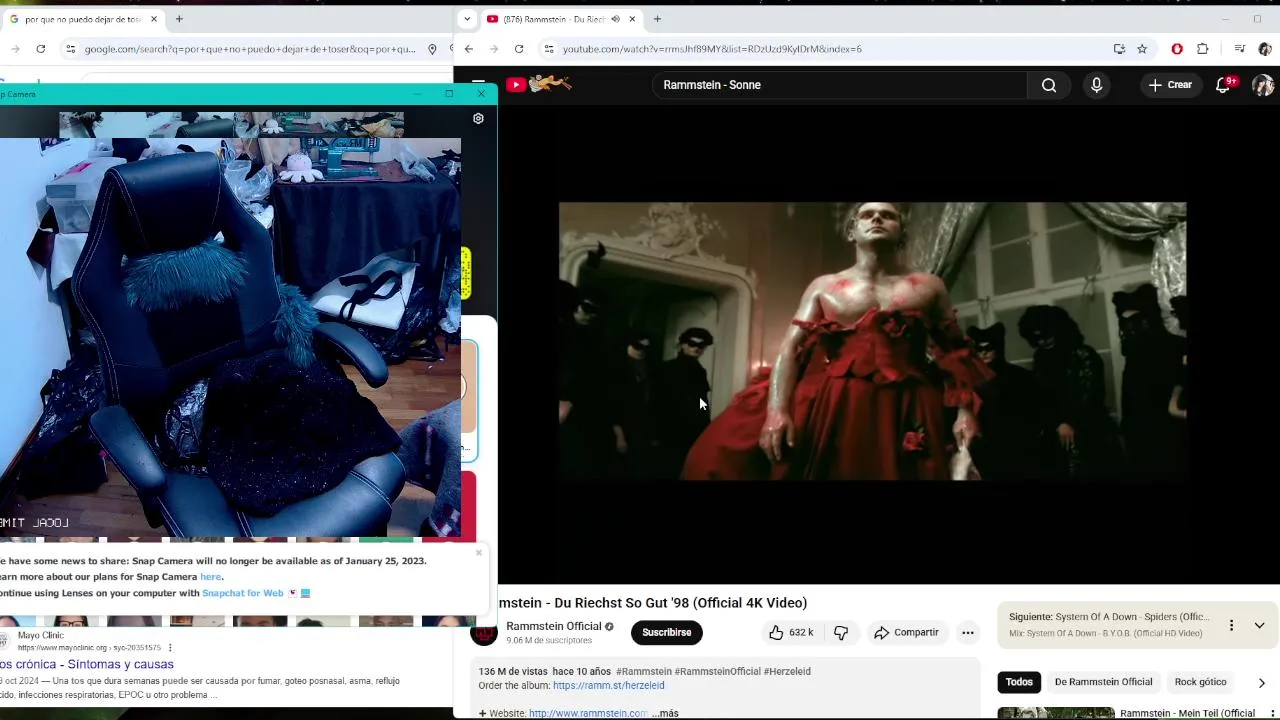This screenshot has height=720, width=1280.
Task: Open a new tab in YouTube window
Action: coord(657,19)
